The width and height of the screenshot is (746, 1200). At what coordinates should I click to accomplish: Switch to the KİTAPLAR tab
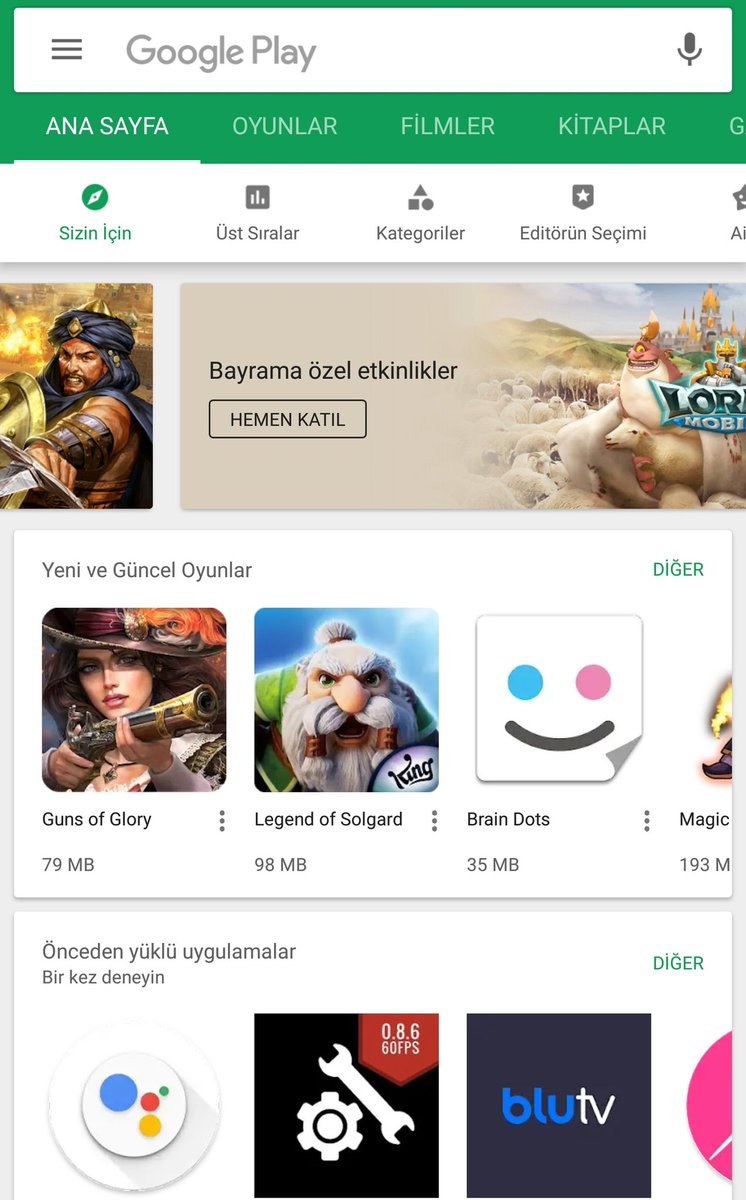(612, 126)
